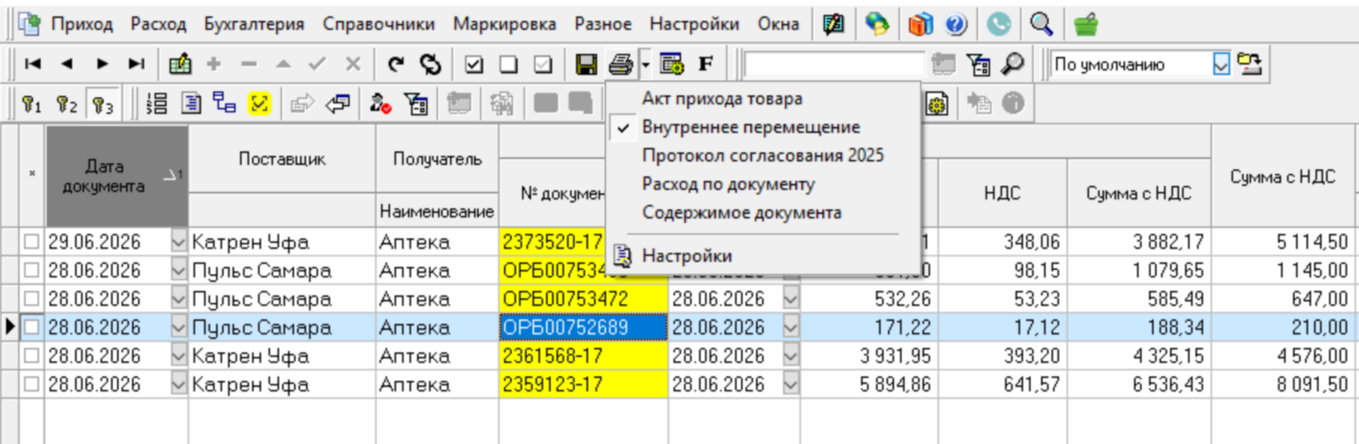The height and width of the screenshot is (444, 1359).
Task: Open right date dropdown in 2361568-17 row
Action: 790,355
